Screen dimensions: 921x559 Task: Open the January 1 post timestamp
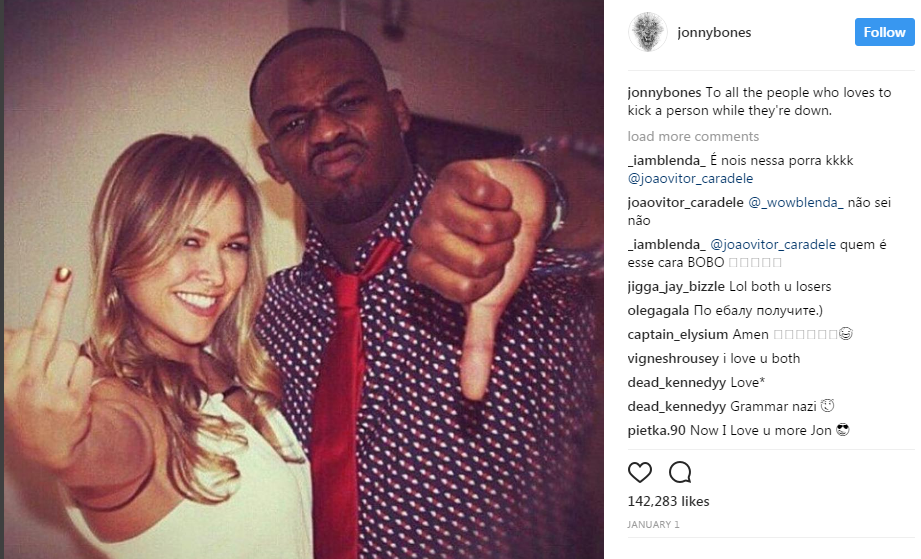pyautogui.click(x=653, y=524)
